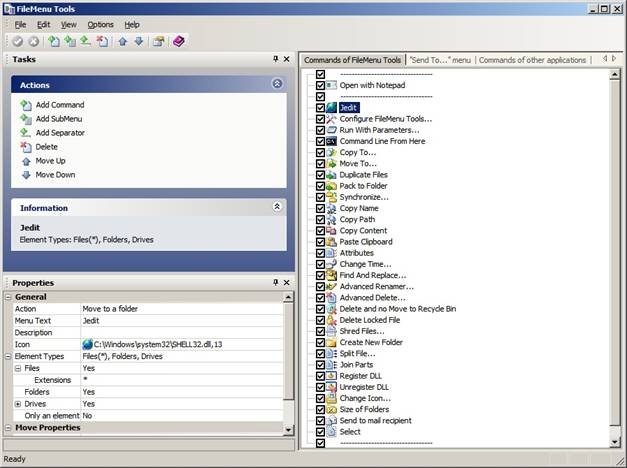
Task: Click the Description property value field
Action: tap(182, 333)
